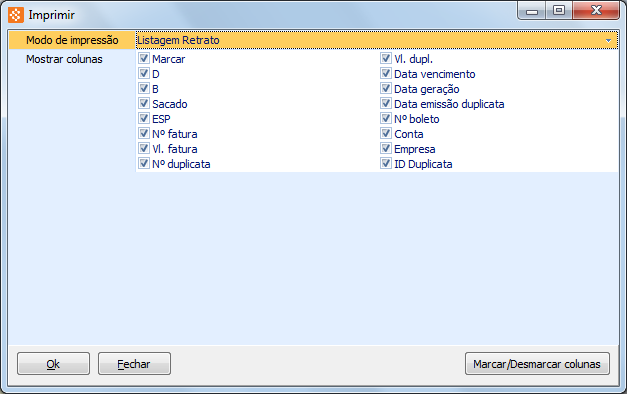The image size is (627, 394).
Task: Toggle Data vencimento checkbox
Action: point(385,74)
